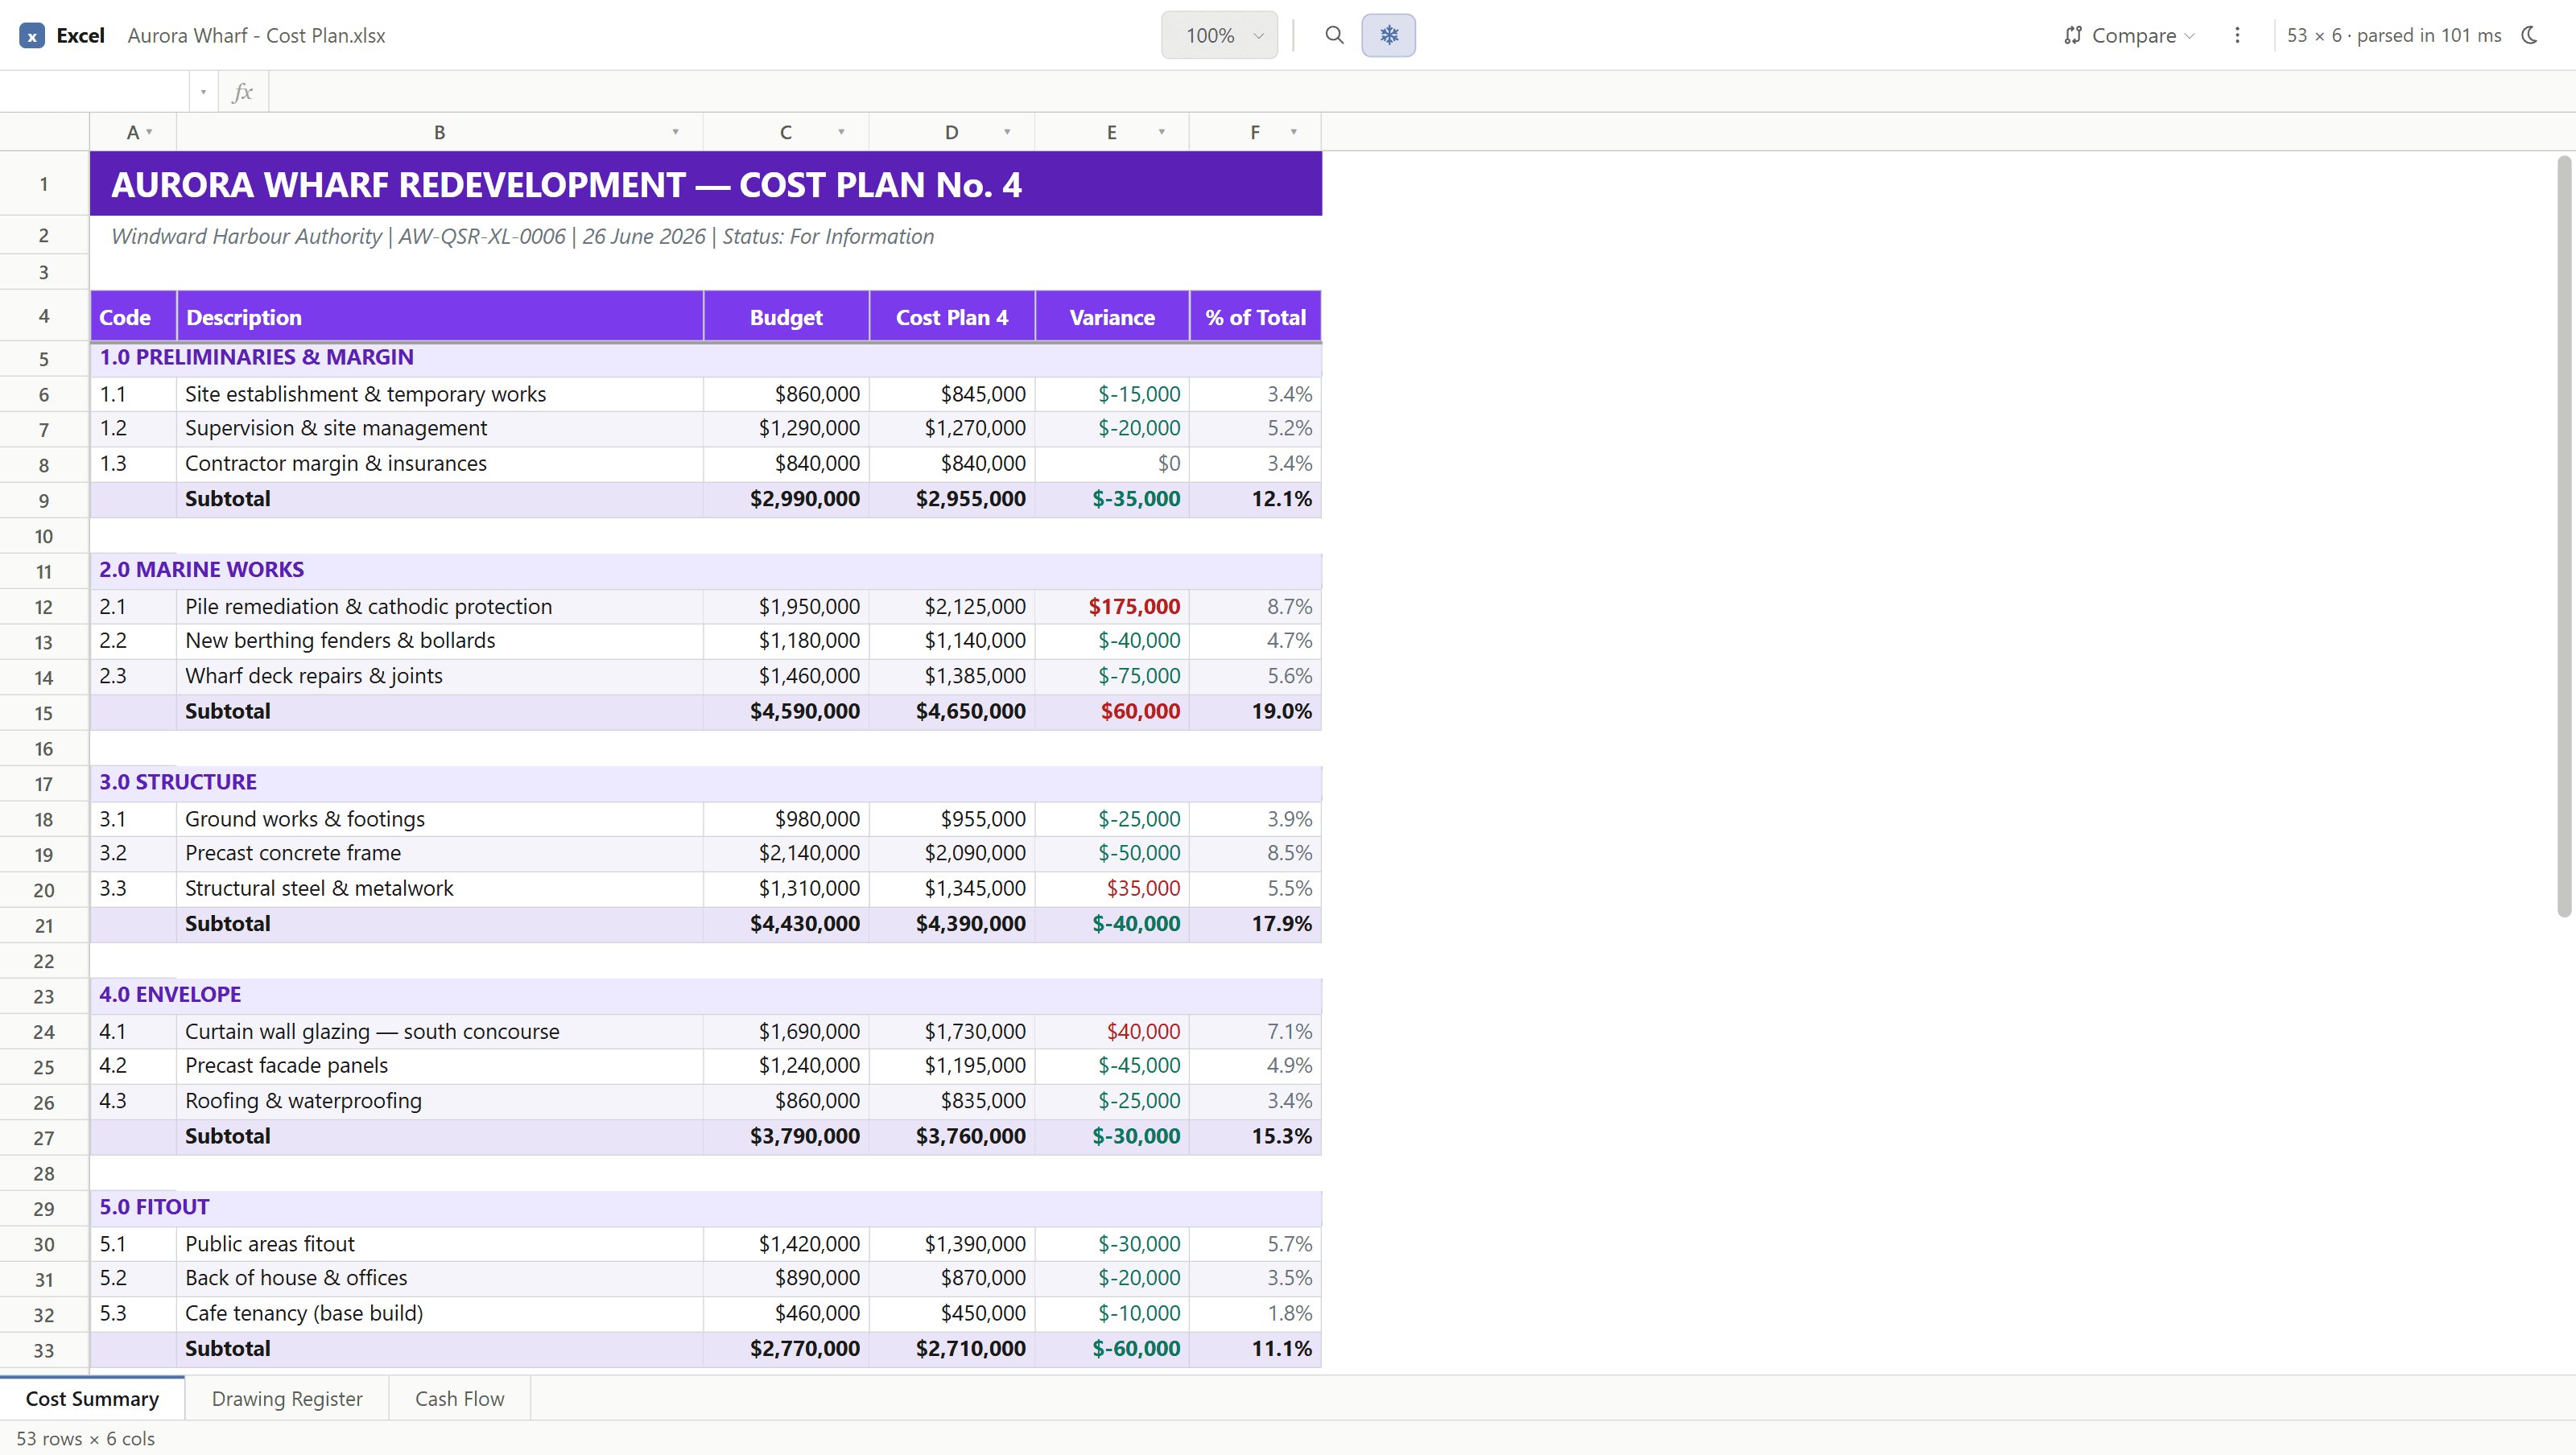Select the Budget header cell
This screenshot has height=1455, width=2576.
pos(786,317)
